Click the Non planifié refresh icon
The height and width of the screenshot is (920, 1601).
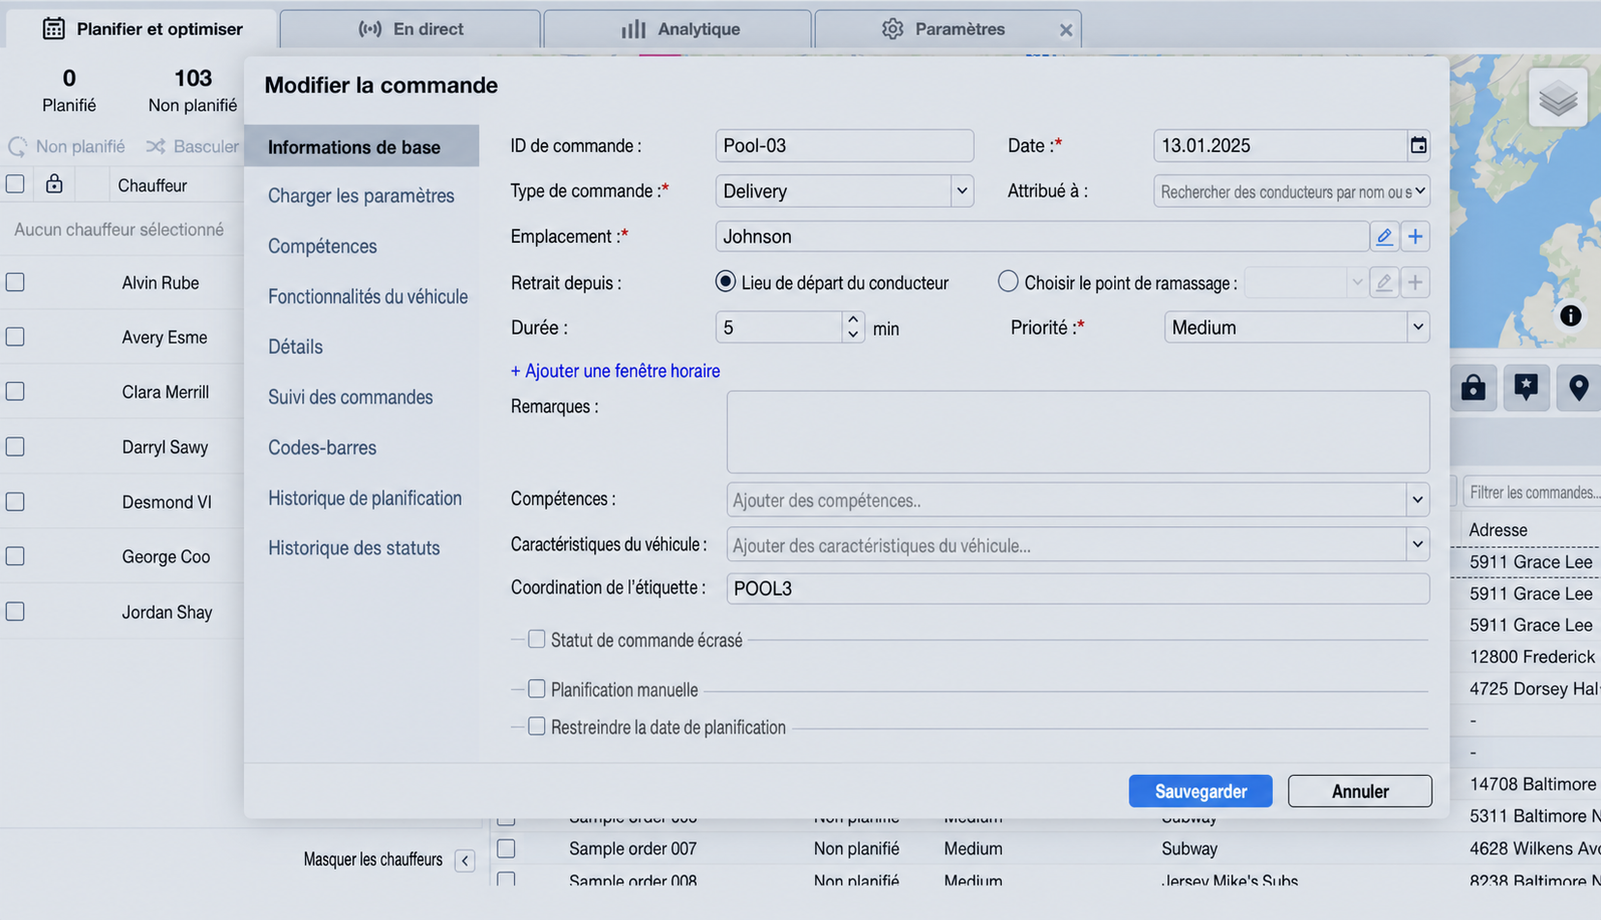click(18, 147)
